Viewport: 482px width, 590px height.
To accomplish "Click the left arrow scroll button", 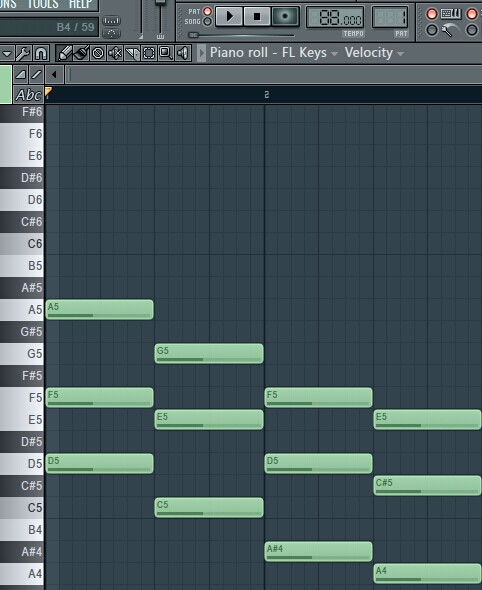I will click(x=54, y=75).
